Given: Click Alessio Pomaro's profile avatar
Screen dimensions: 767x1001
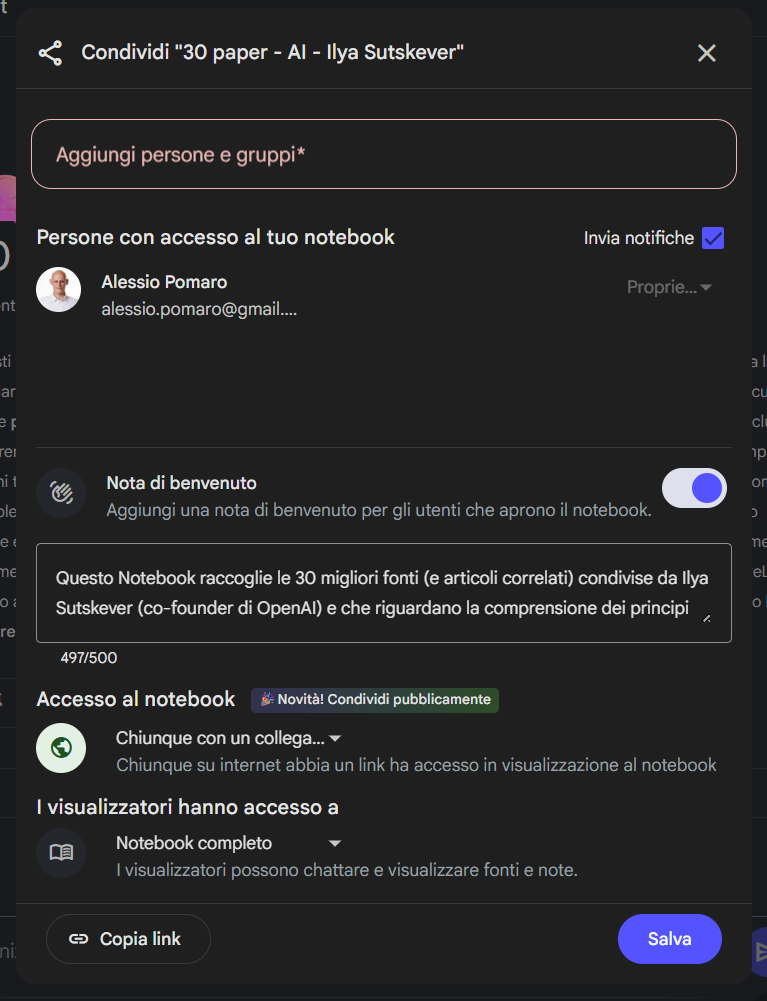Looking at the screenshot, I should (x=59, y=290).
